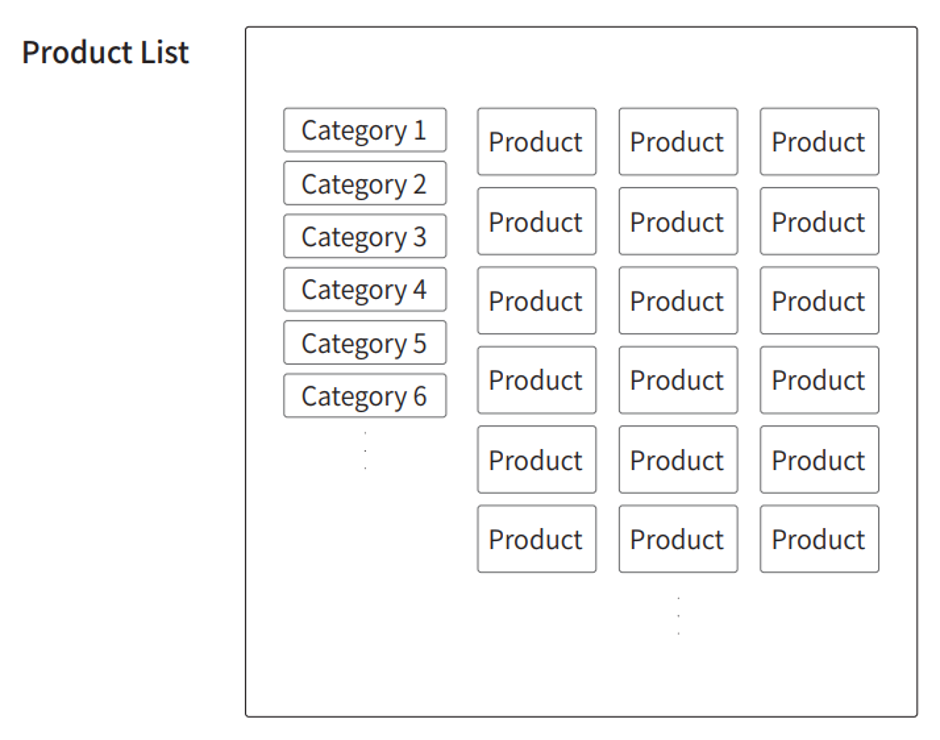Select Category 2 in the list

(364, 184)
